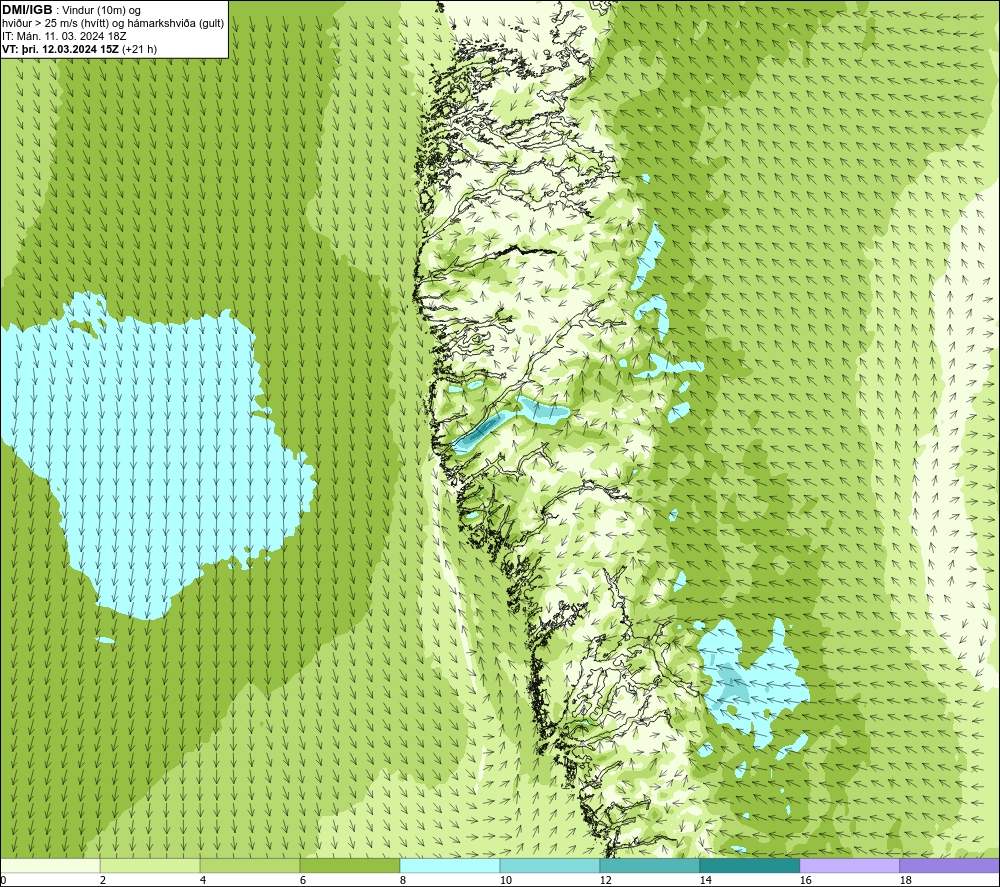The height and width of the screenshot is (887, 1000).
Task: Click the legend scale label 16
Action: pos(805,881)
